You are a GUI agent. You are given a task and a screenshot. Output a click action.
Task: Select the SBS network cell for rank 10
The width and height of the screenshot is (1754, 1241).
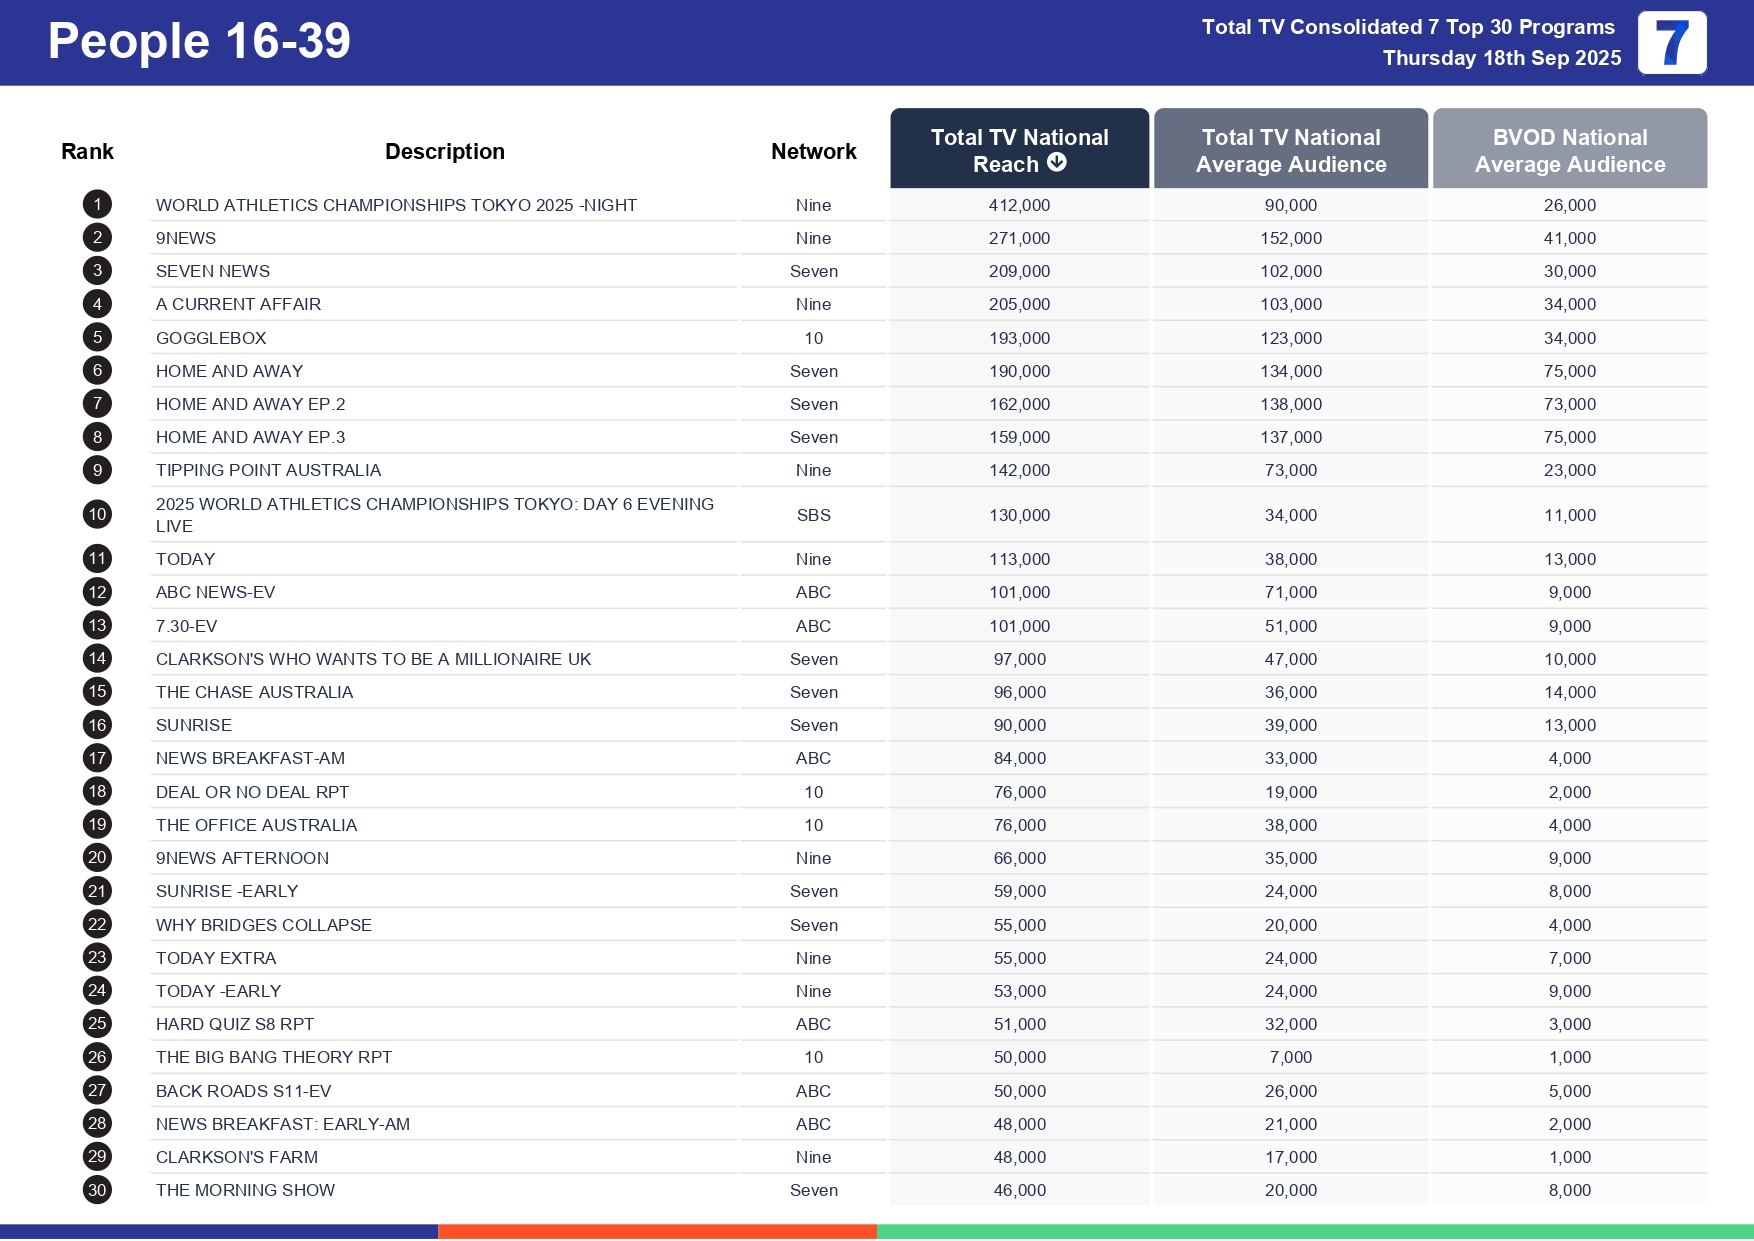[813, 514]
